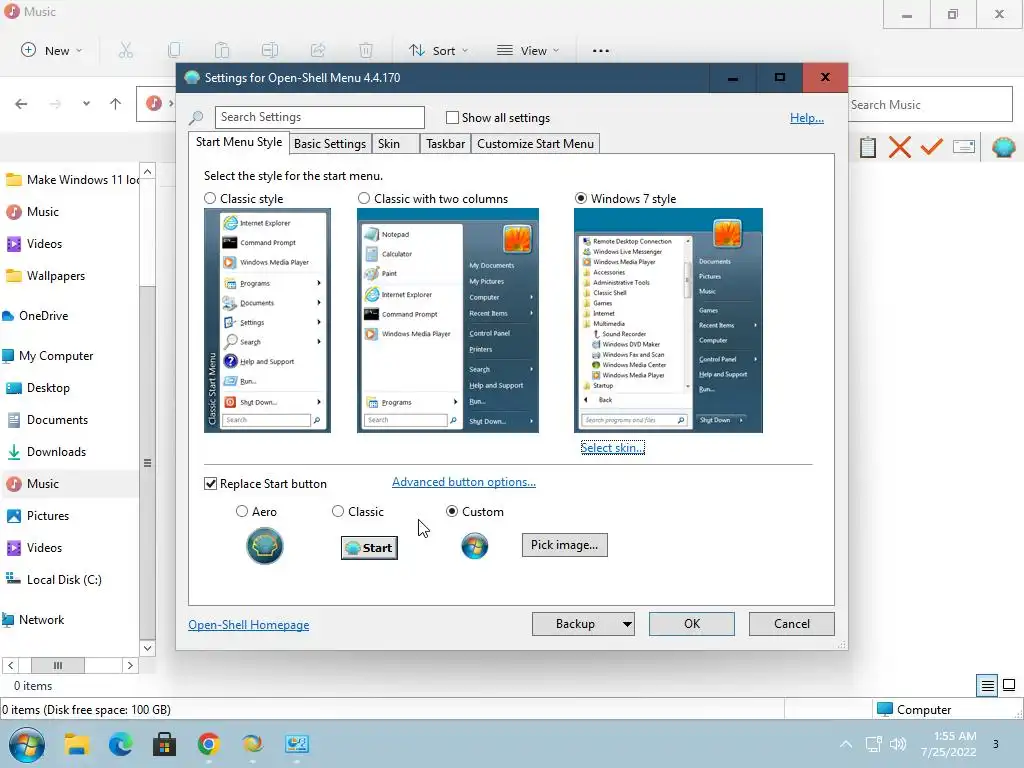Click the network tray icon

click(x=873, y=744)
